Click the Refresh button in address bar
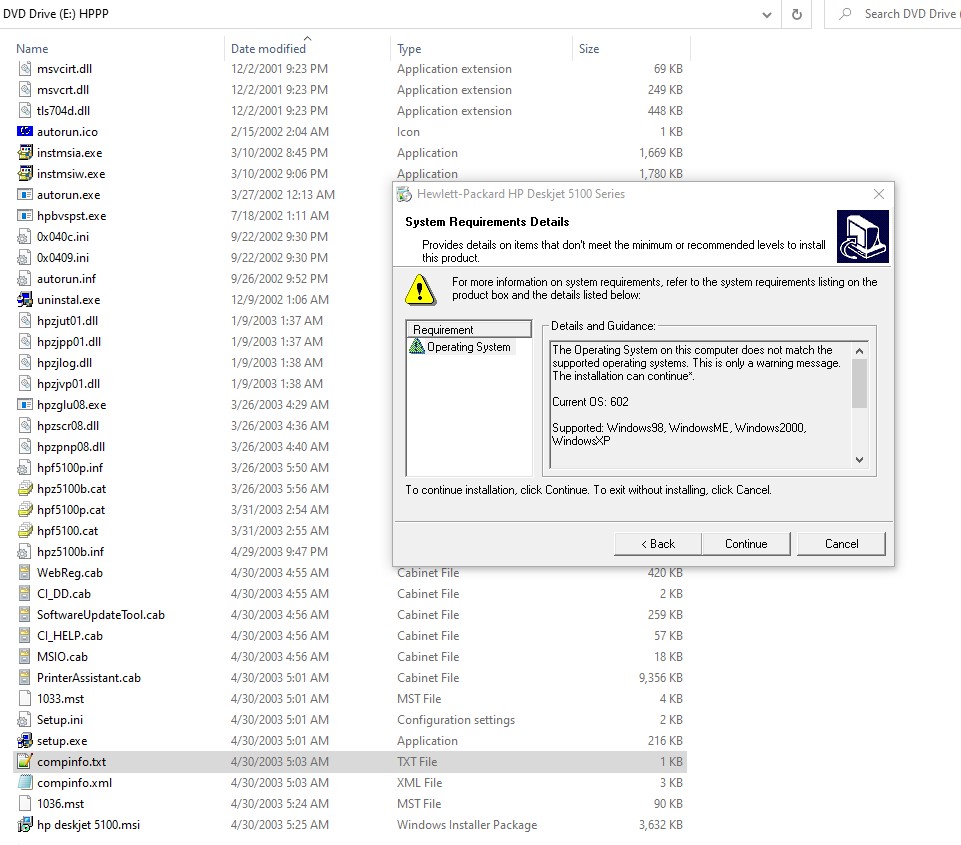Screen dimensions: 961x845 (797, 14)
